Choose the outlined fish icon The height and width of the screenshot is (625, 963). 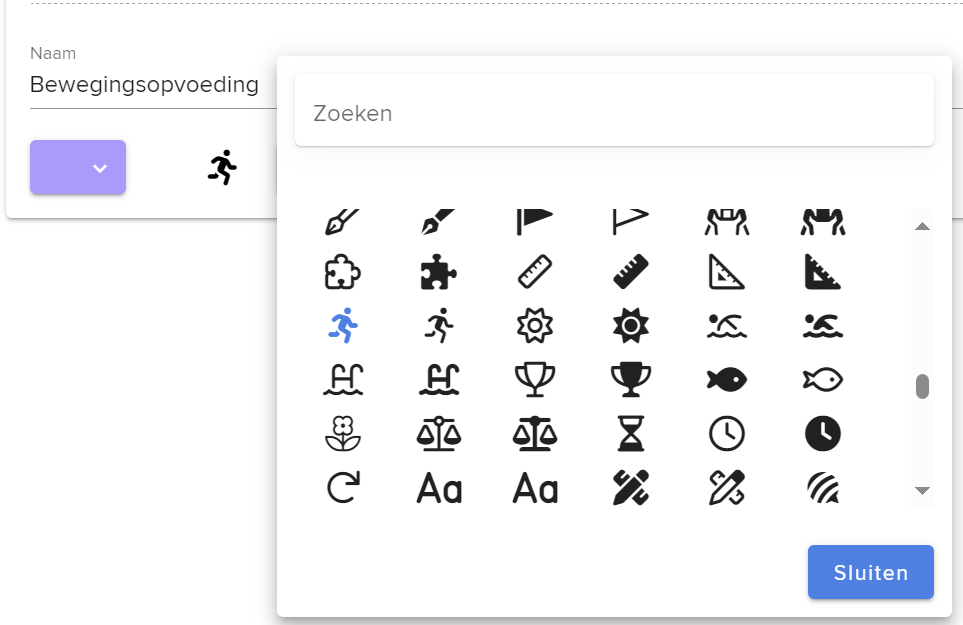(823, 379)
